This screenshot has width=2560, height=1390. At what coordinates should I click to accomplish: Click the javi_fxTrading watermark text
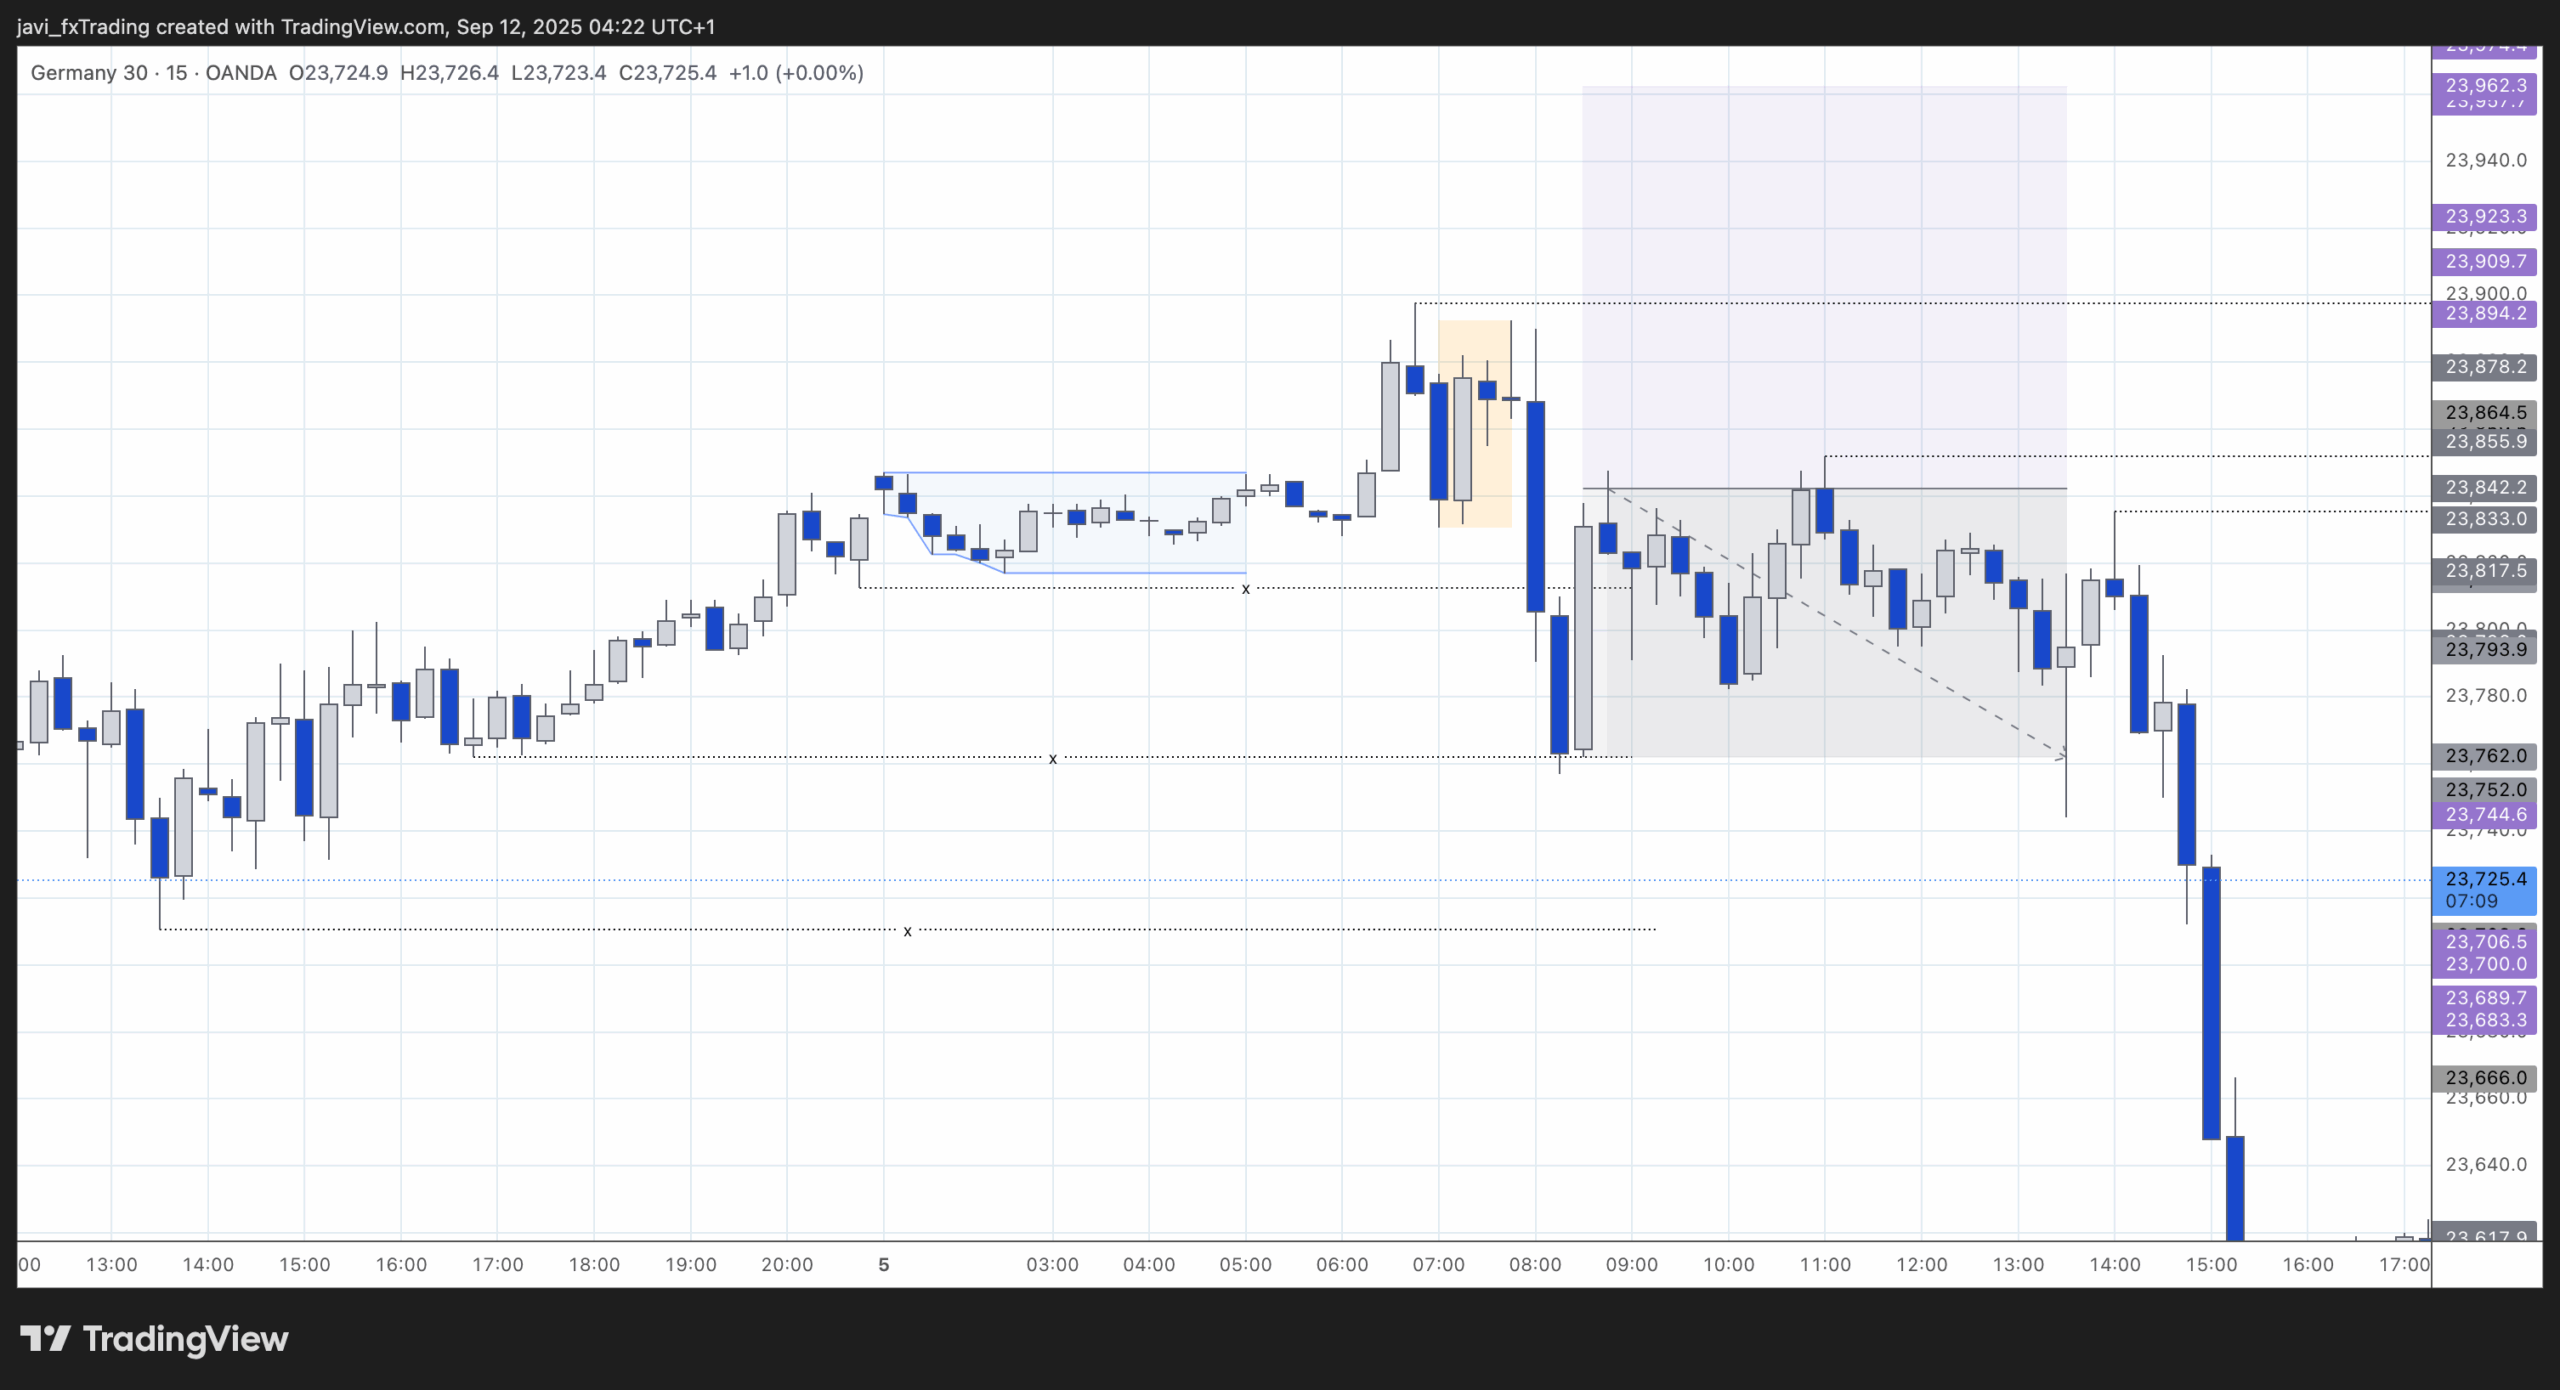[80, 27]
